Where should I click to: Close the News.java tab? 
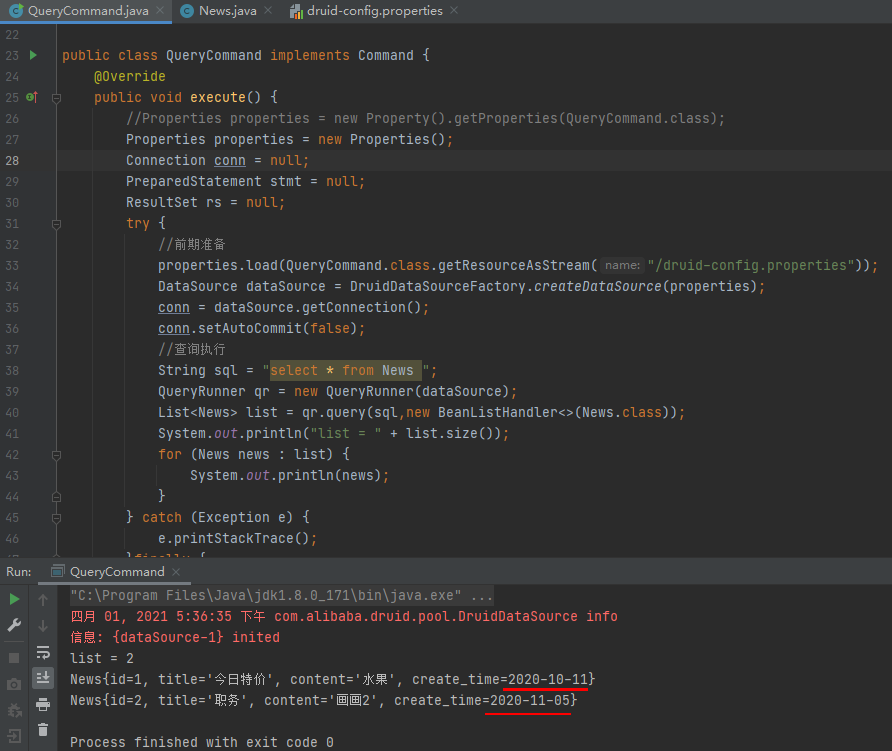coord(268,10)
